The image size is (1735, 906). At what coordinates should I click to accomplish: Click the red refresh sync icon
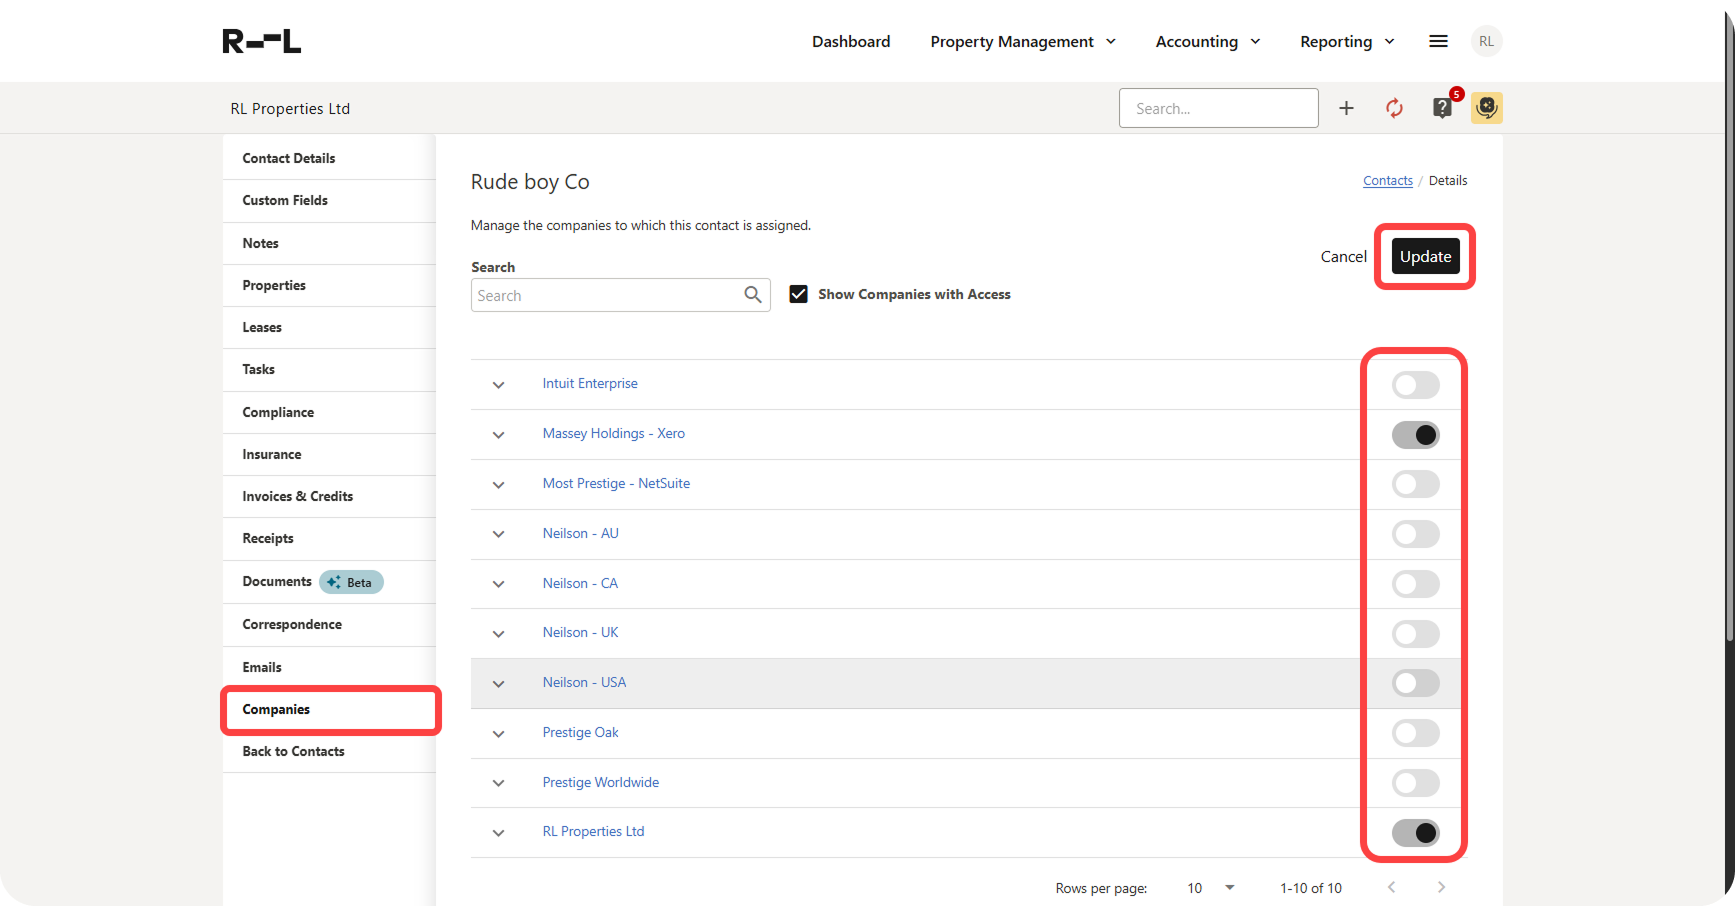[x=1394, y=108]
